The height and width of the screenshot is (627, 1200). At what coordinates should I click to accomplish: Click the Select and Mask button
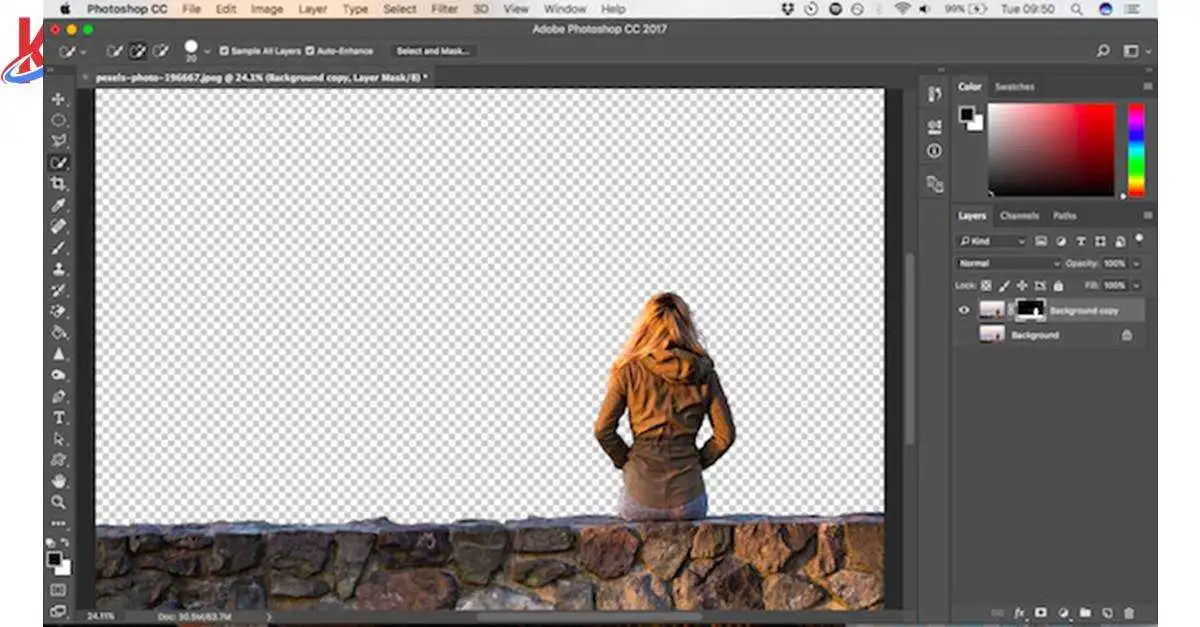pyautogui.click(x=434, y=51)
